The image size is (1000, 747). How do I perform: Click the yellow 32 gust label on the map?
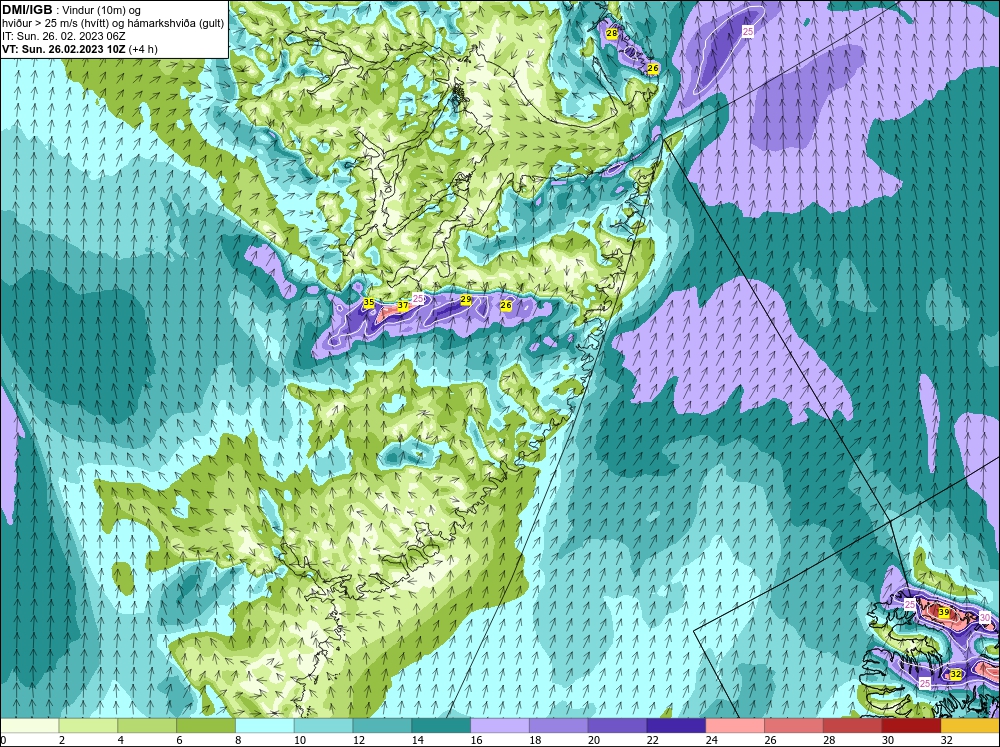pyautogui.click(x=955, y=674)
